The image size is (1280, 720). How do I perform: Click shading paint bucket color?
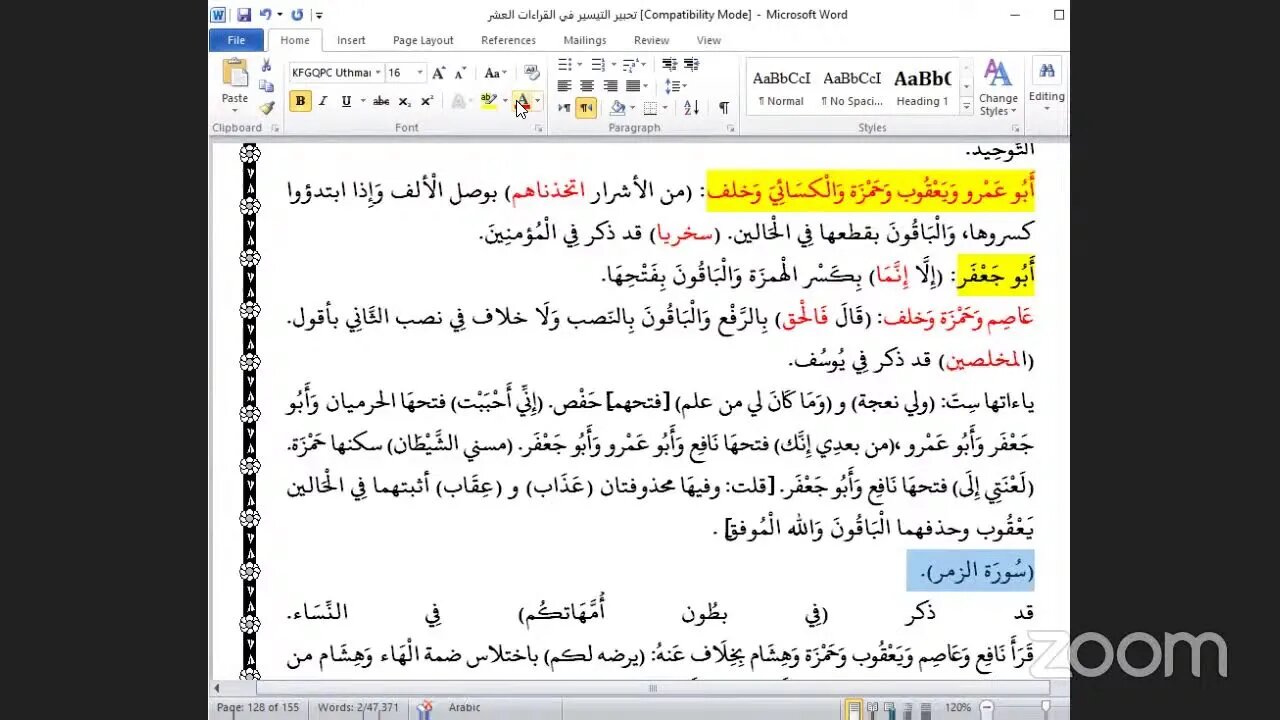(x=617, y=108)
